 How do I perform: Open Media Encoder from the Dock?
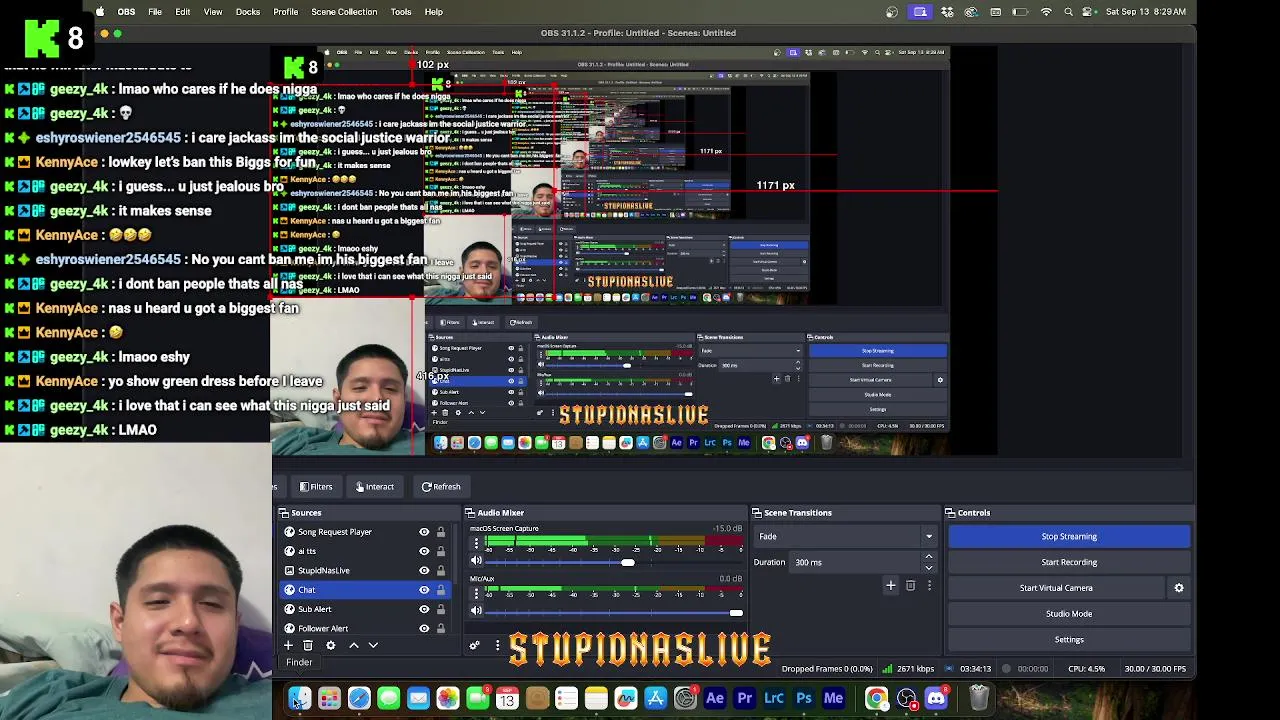click(x=834, y=698)
